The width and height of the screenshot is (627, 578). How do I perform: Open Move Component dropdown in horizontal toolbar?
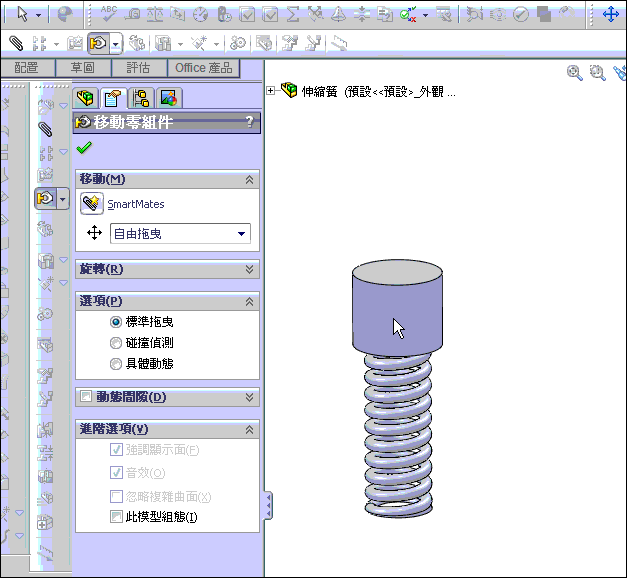(116, 44)
